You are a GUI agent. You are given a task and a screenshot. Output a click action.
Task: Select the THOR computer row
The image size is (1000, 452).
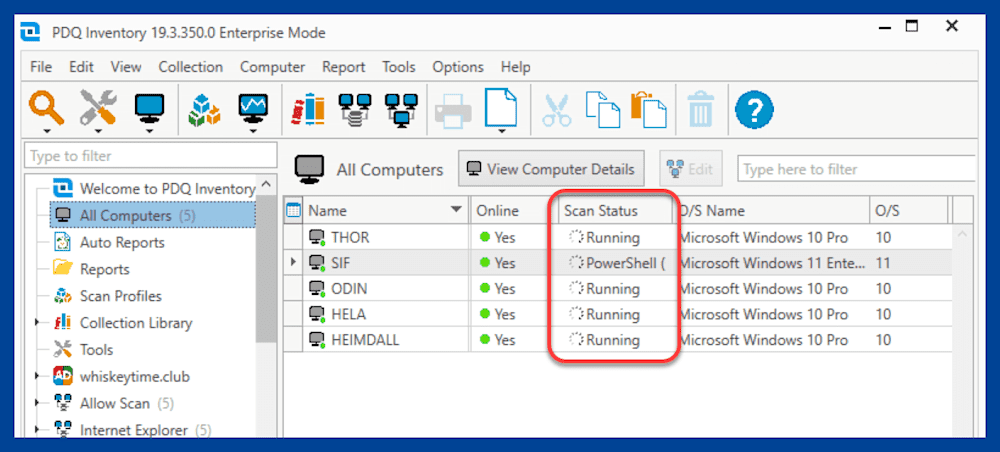[619, 237]
